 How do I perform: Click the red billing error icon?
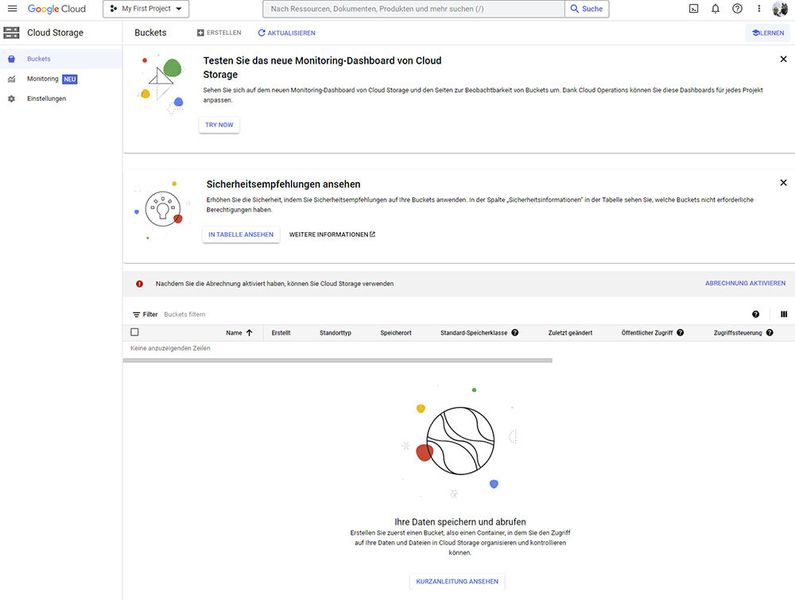139,284
